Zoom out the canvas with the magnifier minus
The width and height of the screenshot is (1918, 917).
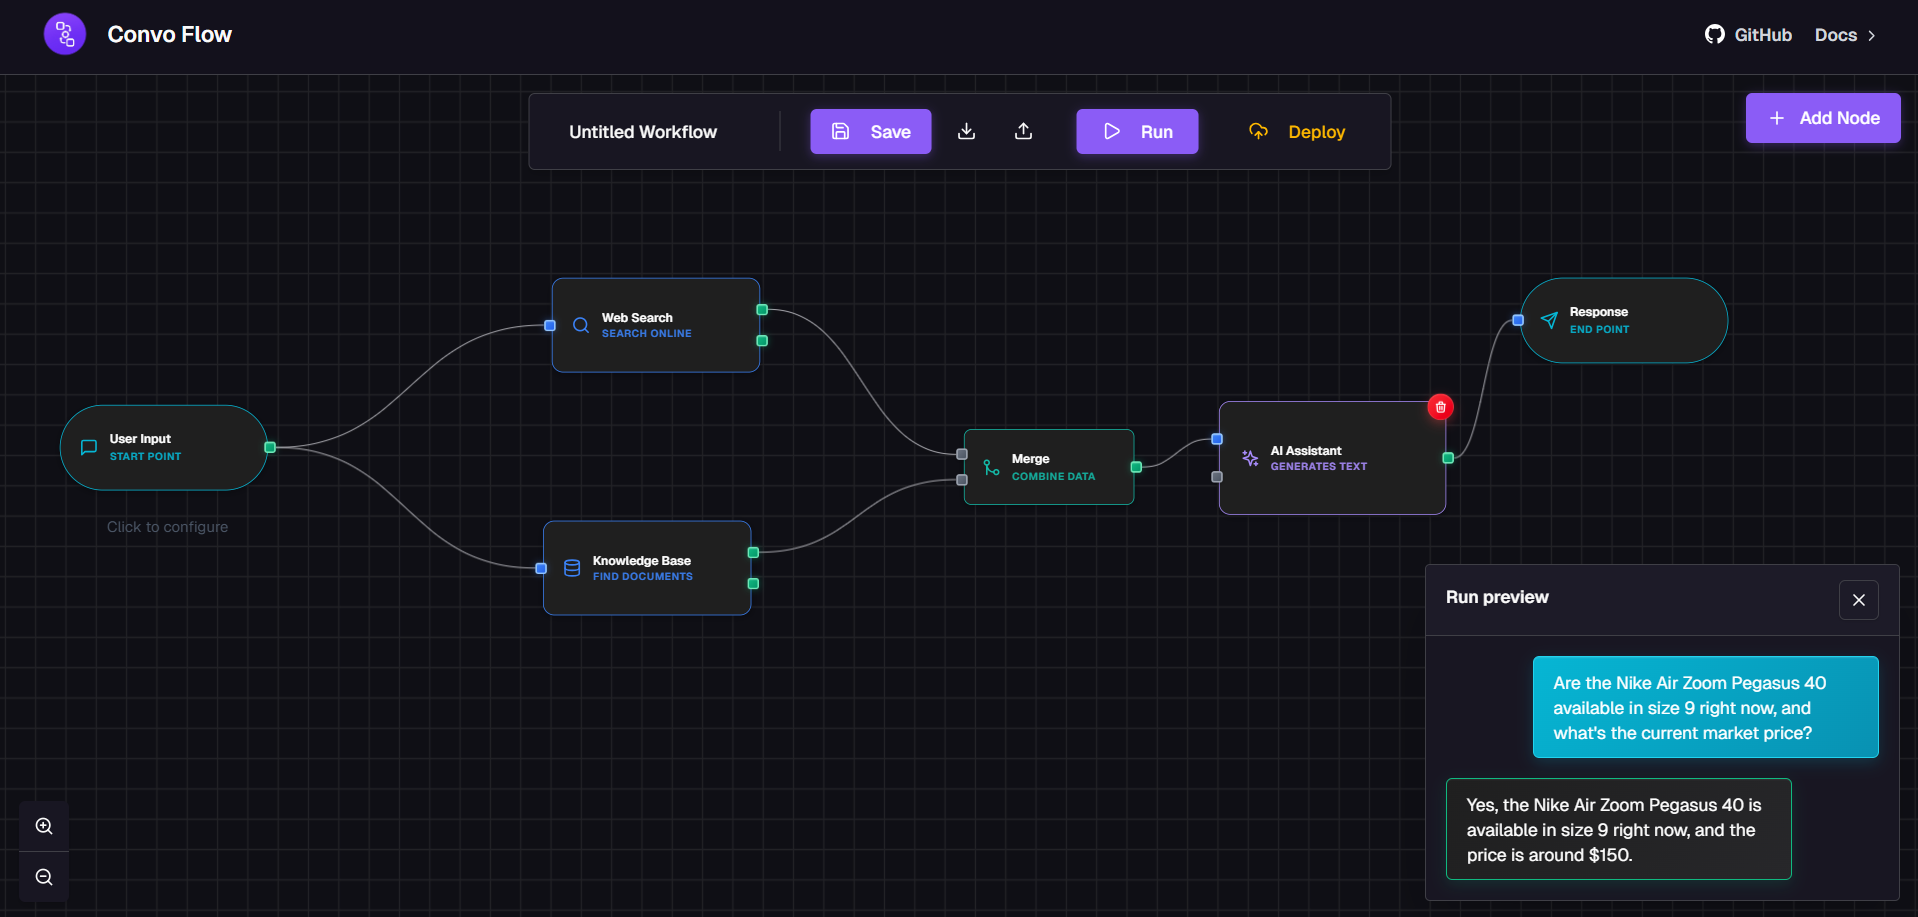(x=43, y=876)
